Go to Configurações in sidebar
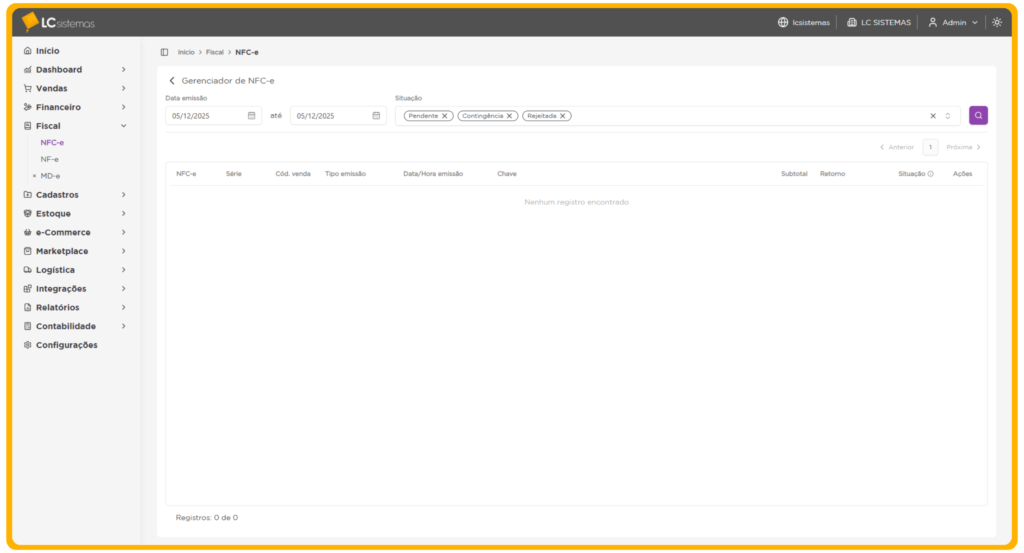 [x=66, y=345]
